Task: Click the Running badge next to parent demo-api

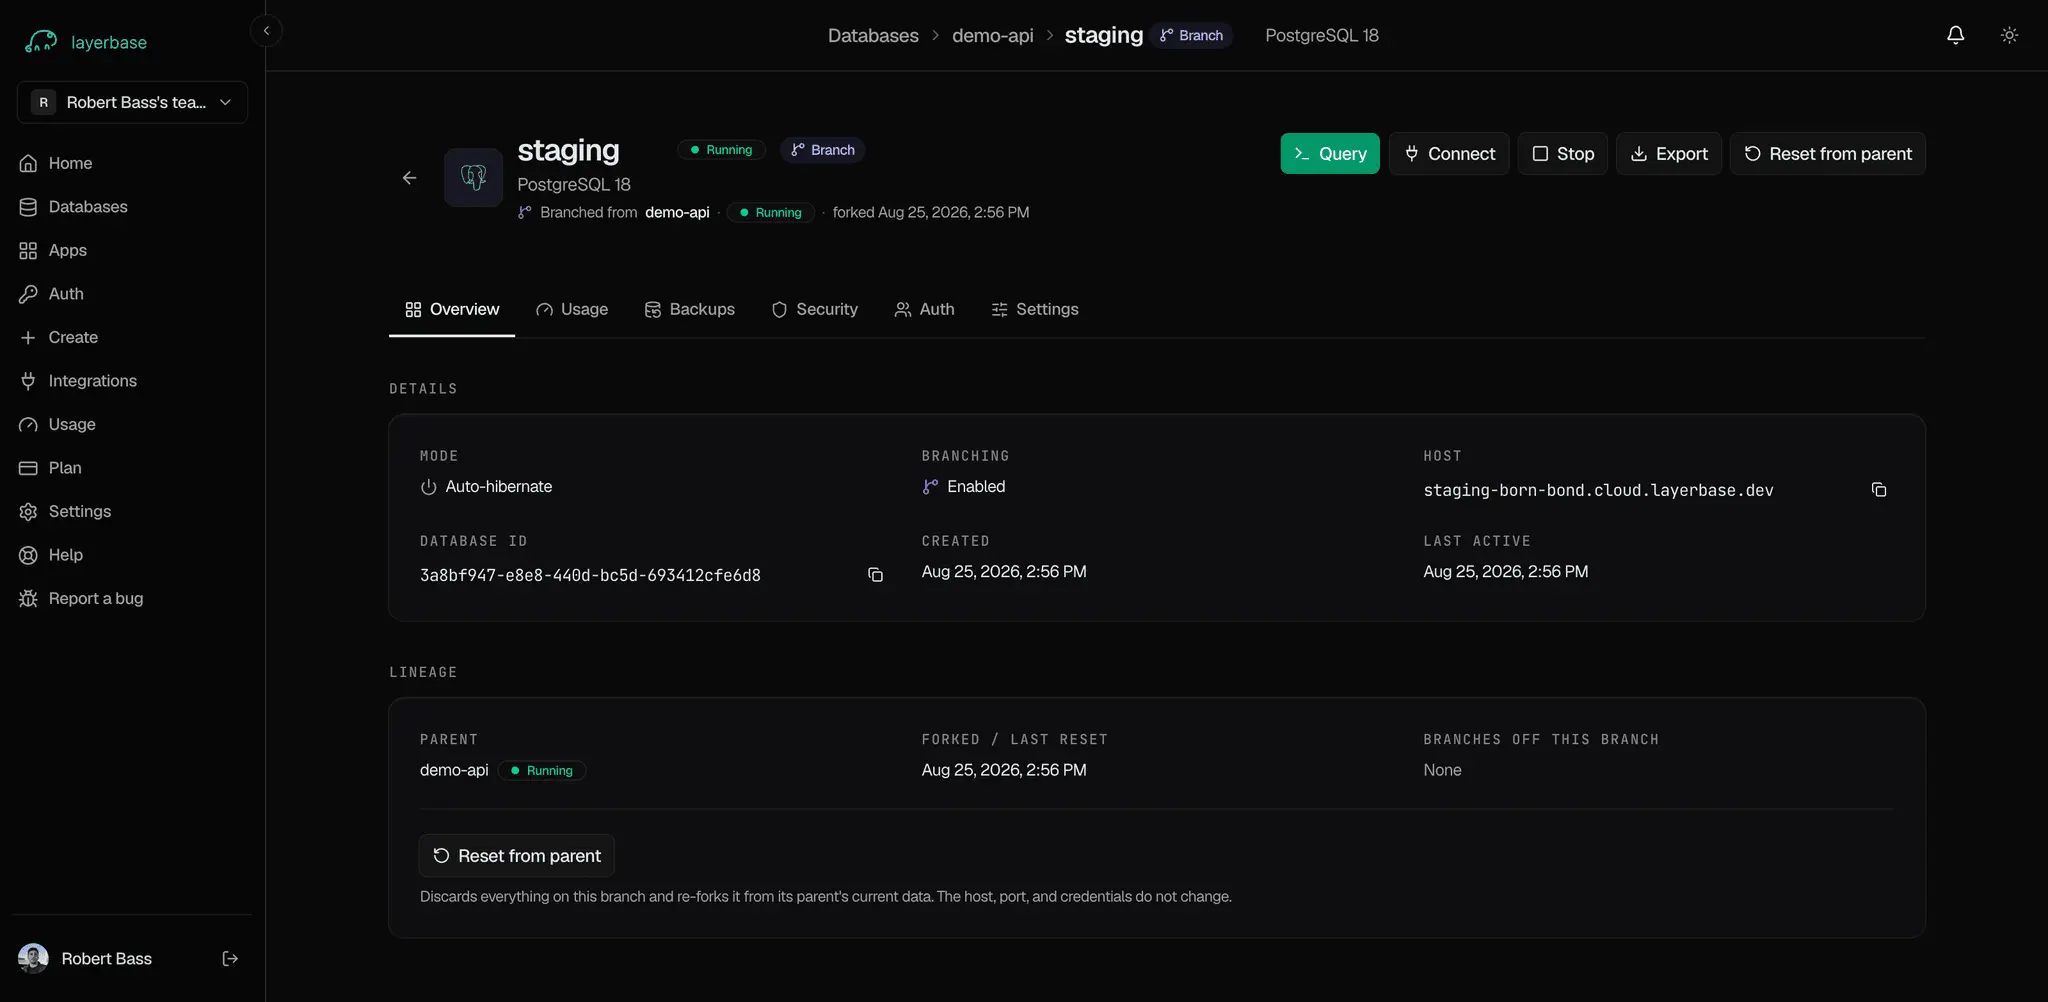Action: (x=542, y=771)
